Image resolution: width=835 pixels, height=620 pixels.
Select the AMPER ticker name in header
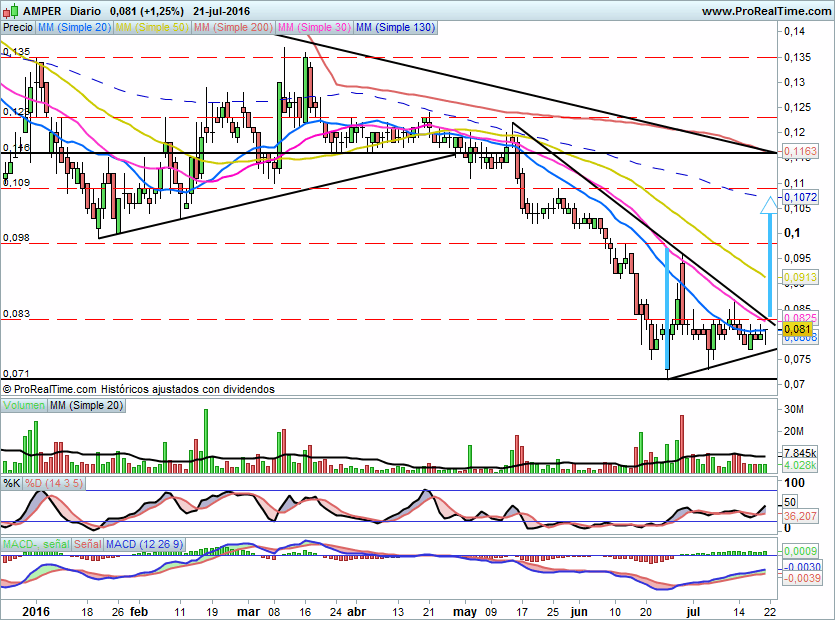[42, 11]
